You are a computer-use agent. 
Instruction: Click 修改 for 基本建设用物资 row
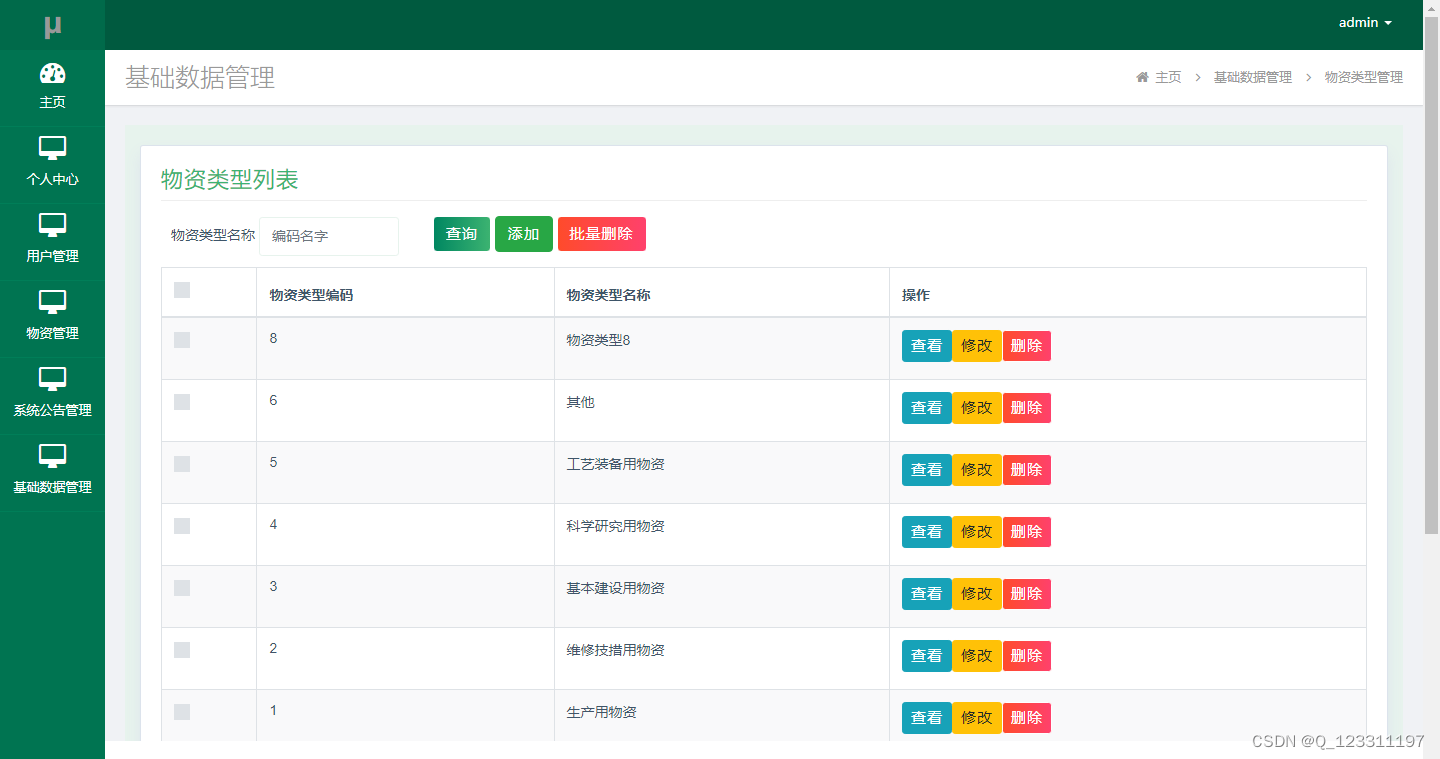pos(977,594)
